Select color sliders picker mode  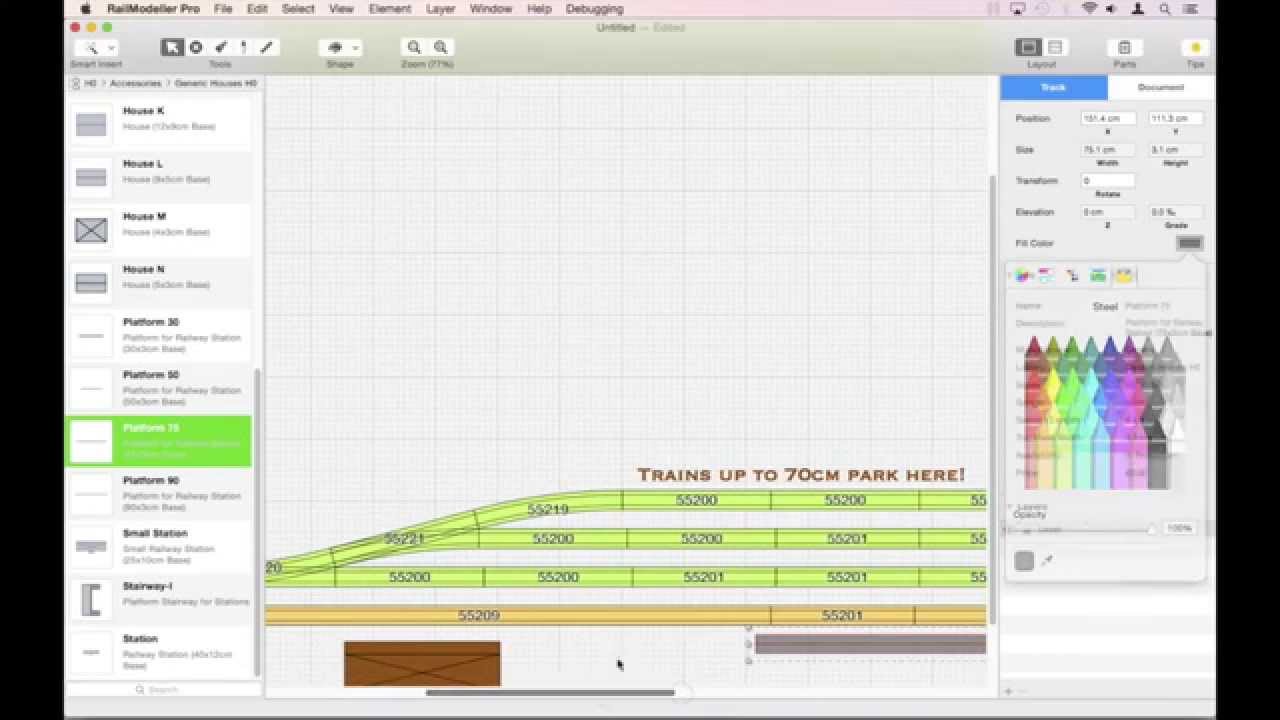pos(1046,276)
